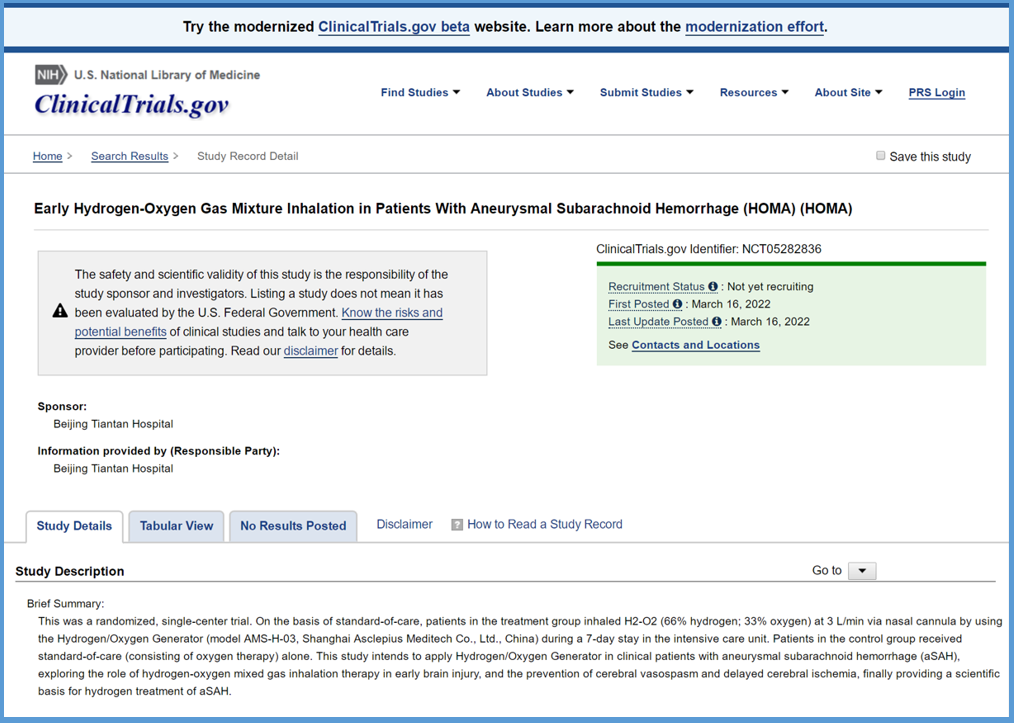Click the PRS Login link
Image resolution: width=1014 pixels, height=723 pixels.
coord(936,93)
